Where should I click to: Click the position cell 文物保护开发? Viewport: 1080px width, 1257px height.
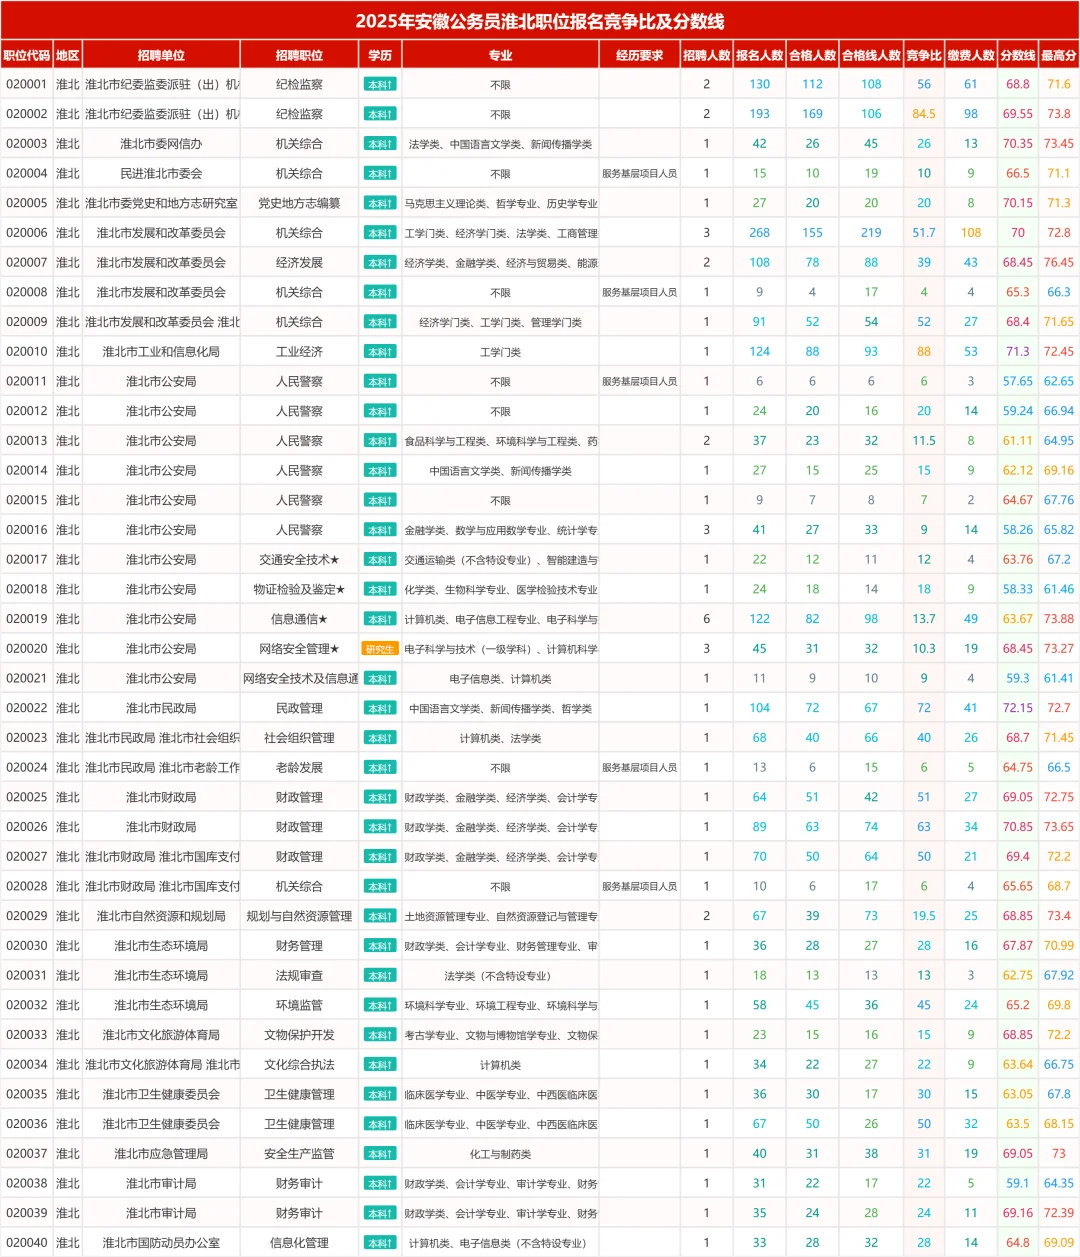tap(299, 1035)
